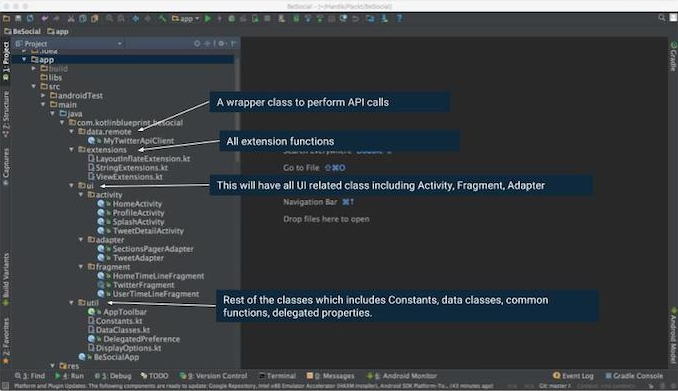Click the Undo arrow icon in toolbar
678x391 pixels.
pos(44,19)
